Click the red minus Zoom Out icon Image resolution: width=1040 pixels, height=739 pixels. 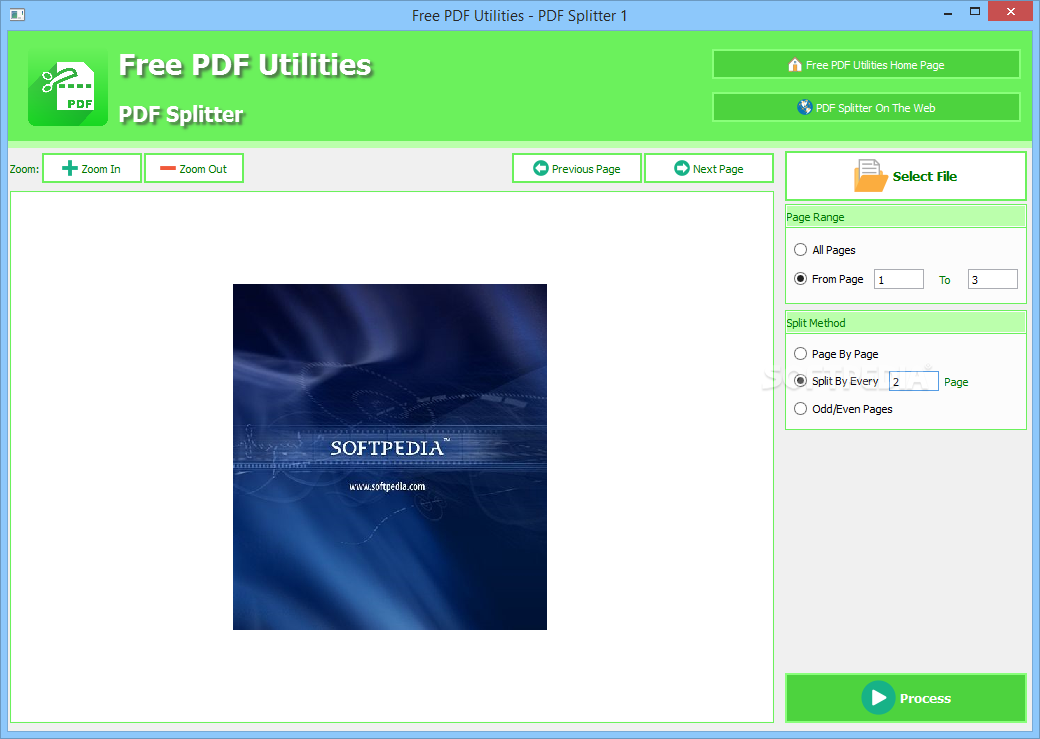click(168, 168)
